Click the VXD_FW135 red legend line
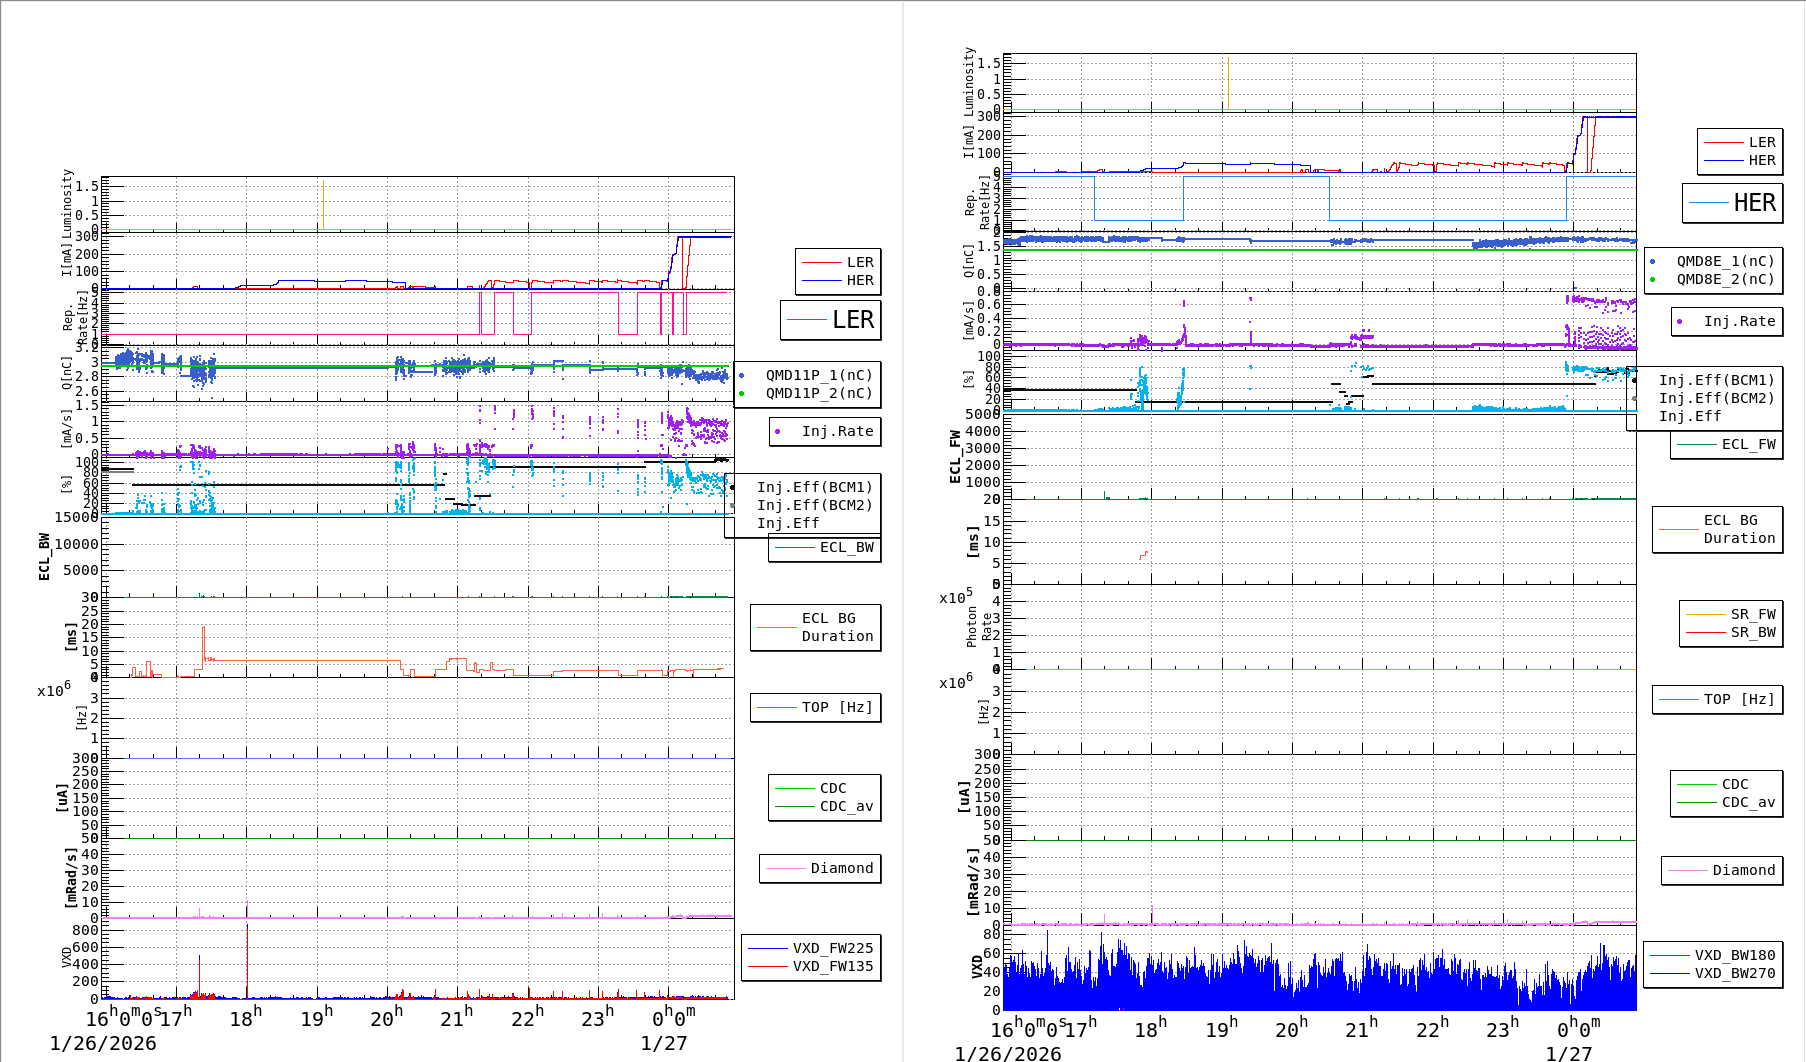 767,966
